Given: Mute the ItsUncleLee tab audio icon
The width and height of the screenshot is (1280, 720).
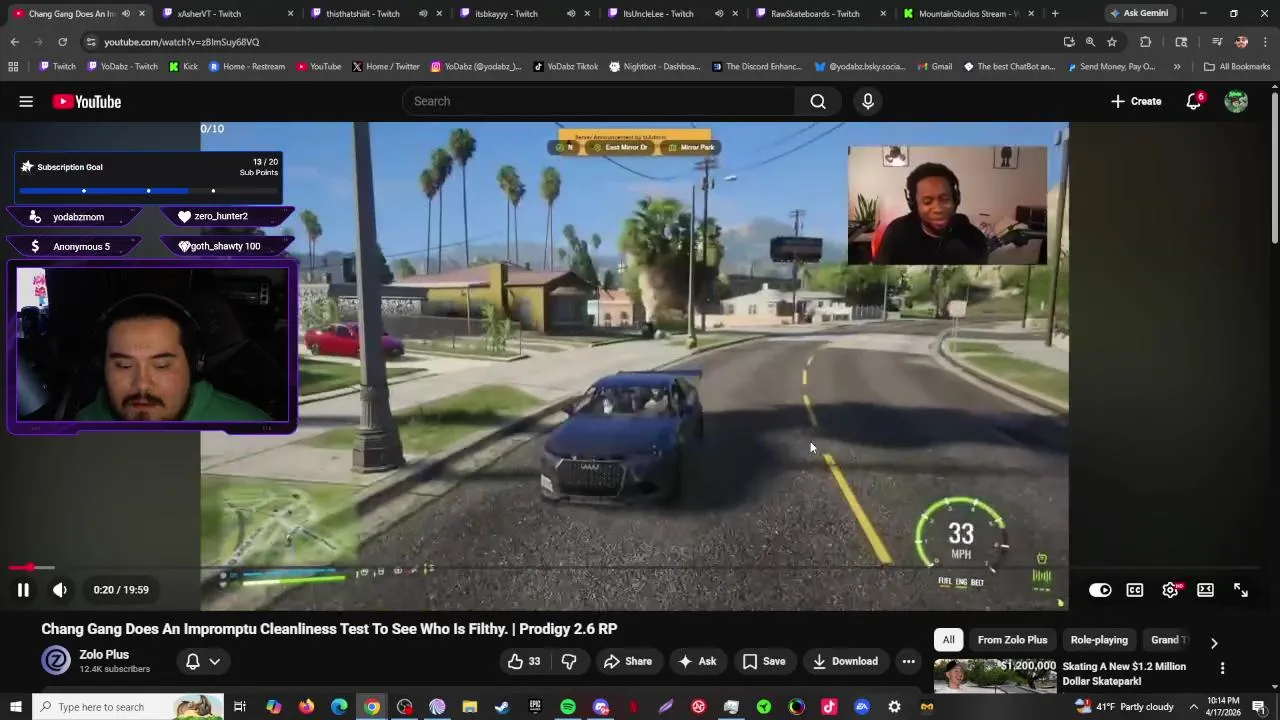Looking at the screenshot, I should point(719,14).
